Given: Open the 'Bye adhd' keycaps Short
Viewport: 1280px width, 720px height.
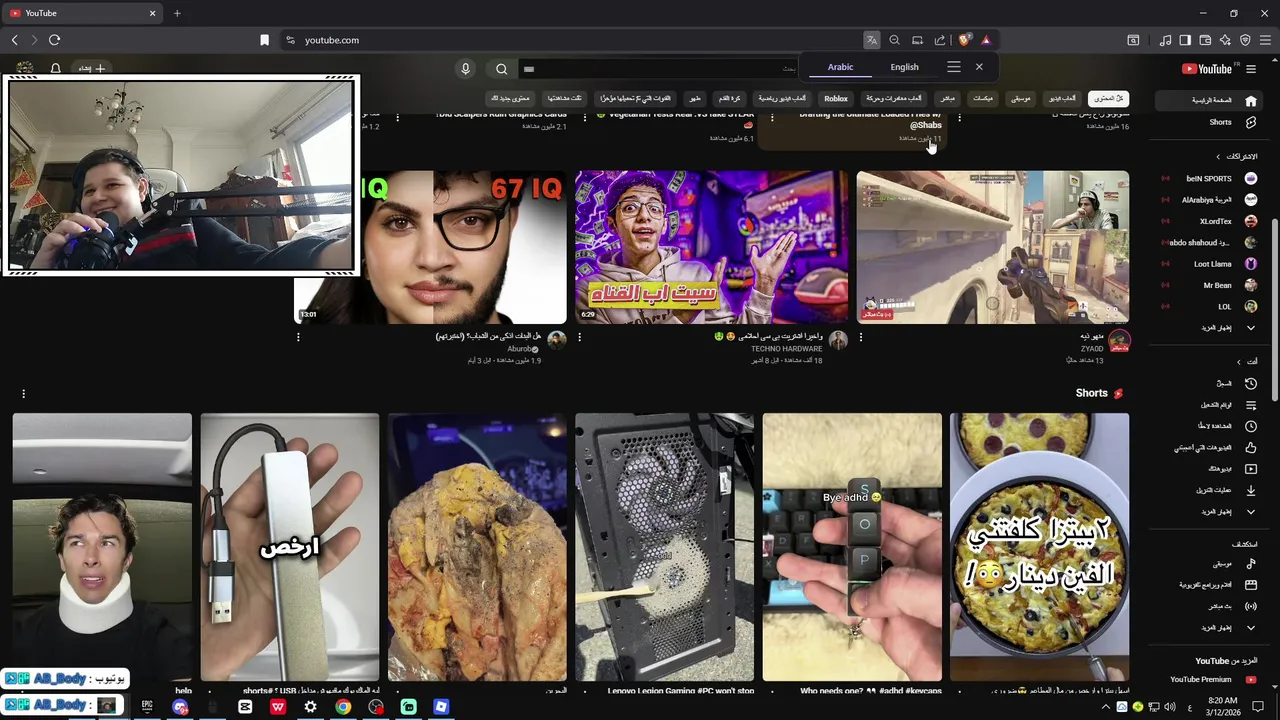Looking at the screenshot, I should point(852,547).
